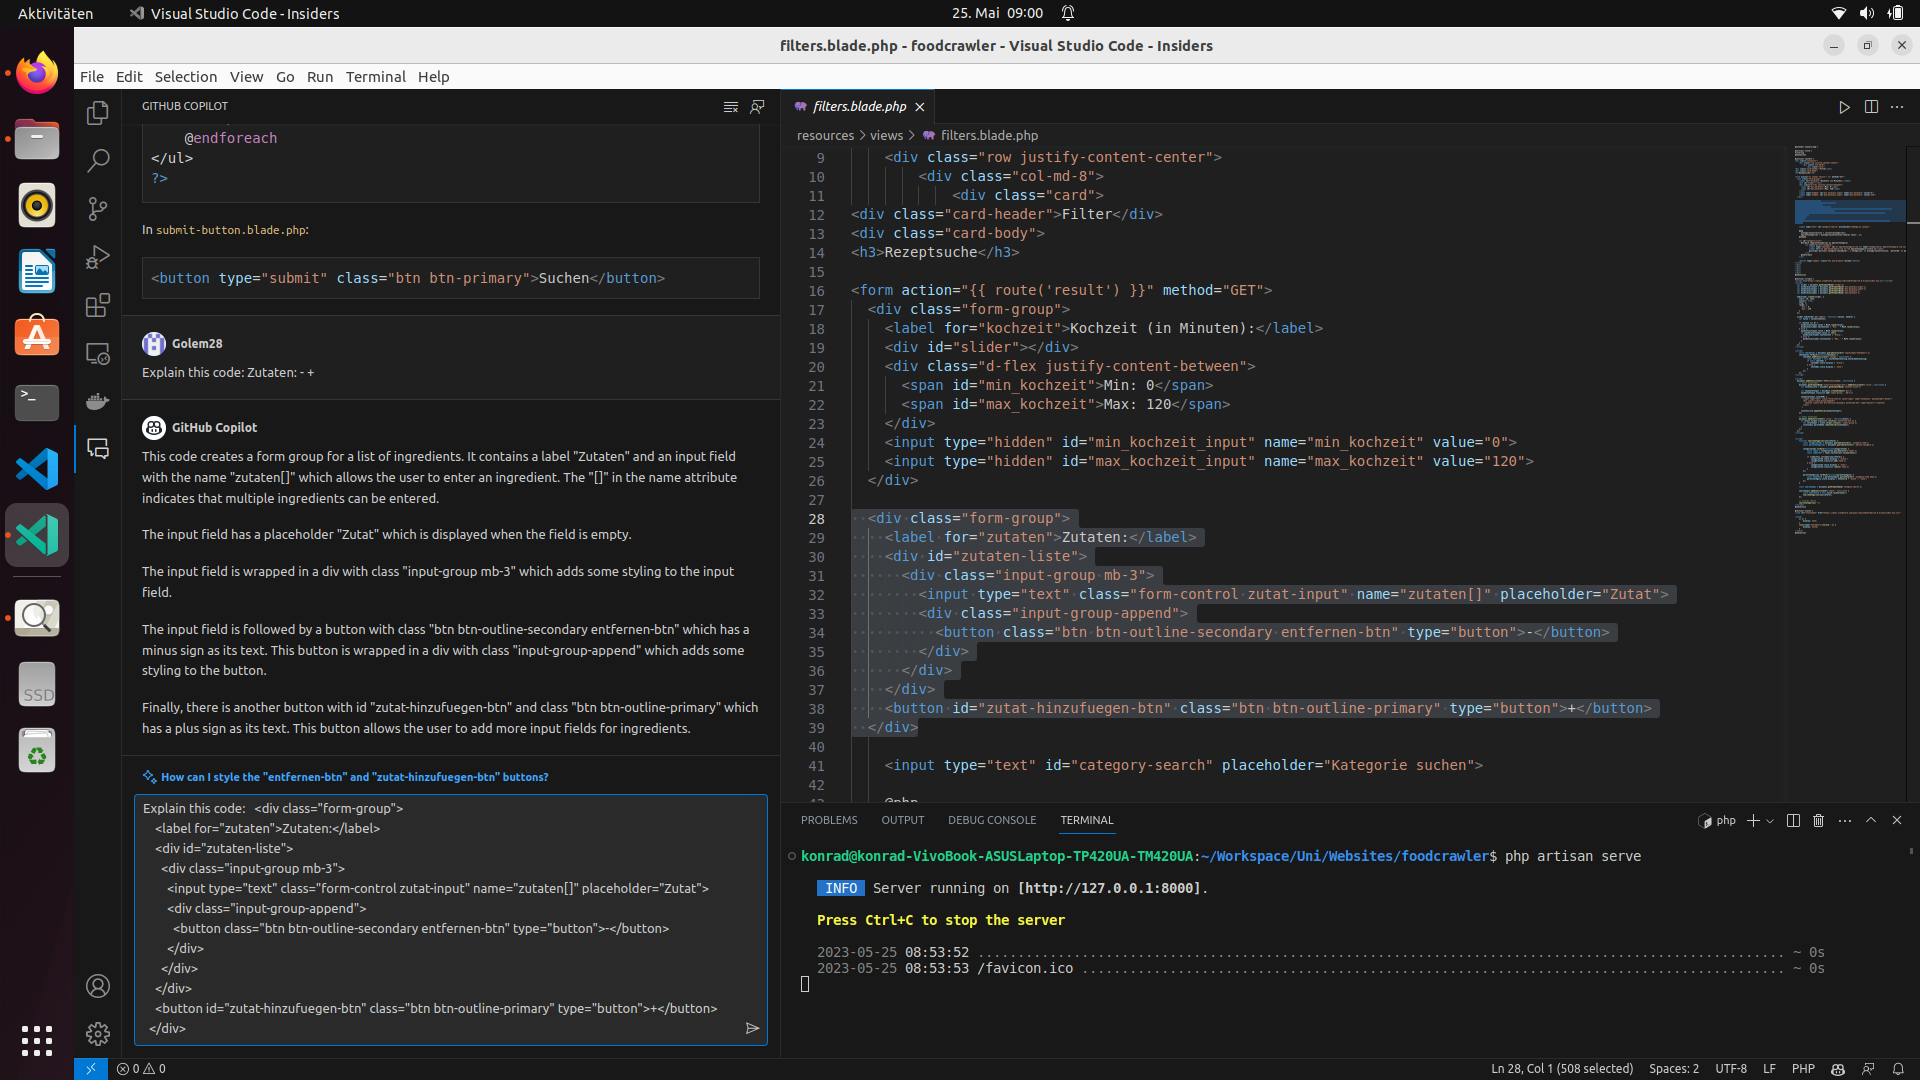Click UTF-8 encoding in the status bar
The width and height of the screenshot is (1920, 1080).
click(1731, 1069)
